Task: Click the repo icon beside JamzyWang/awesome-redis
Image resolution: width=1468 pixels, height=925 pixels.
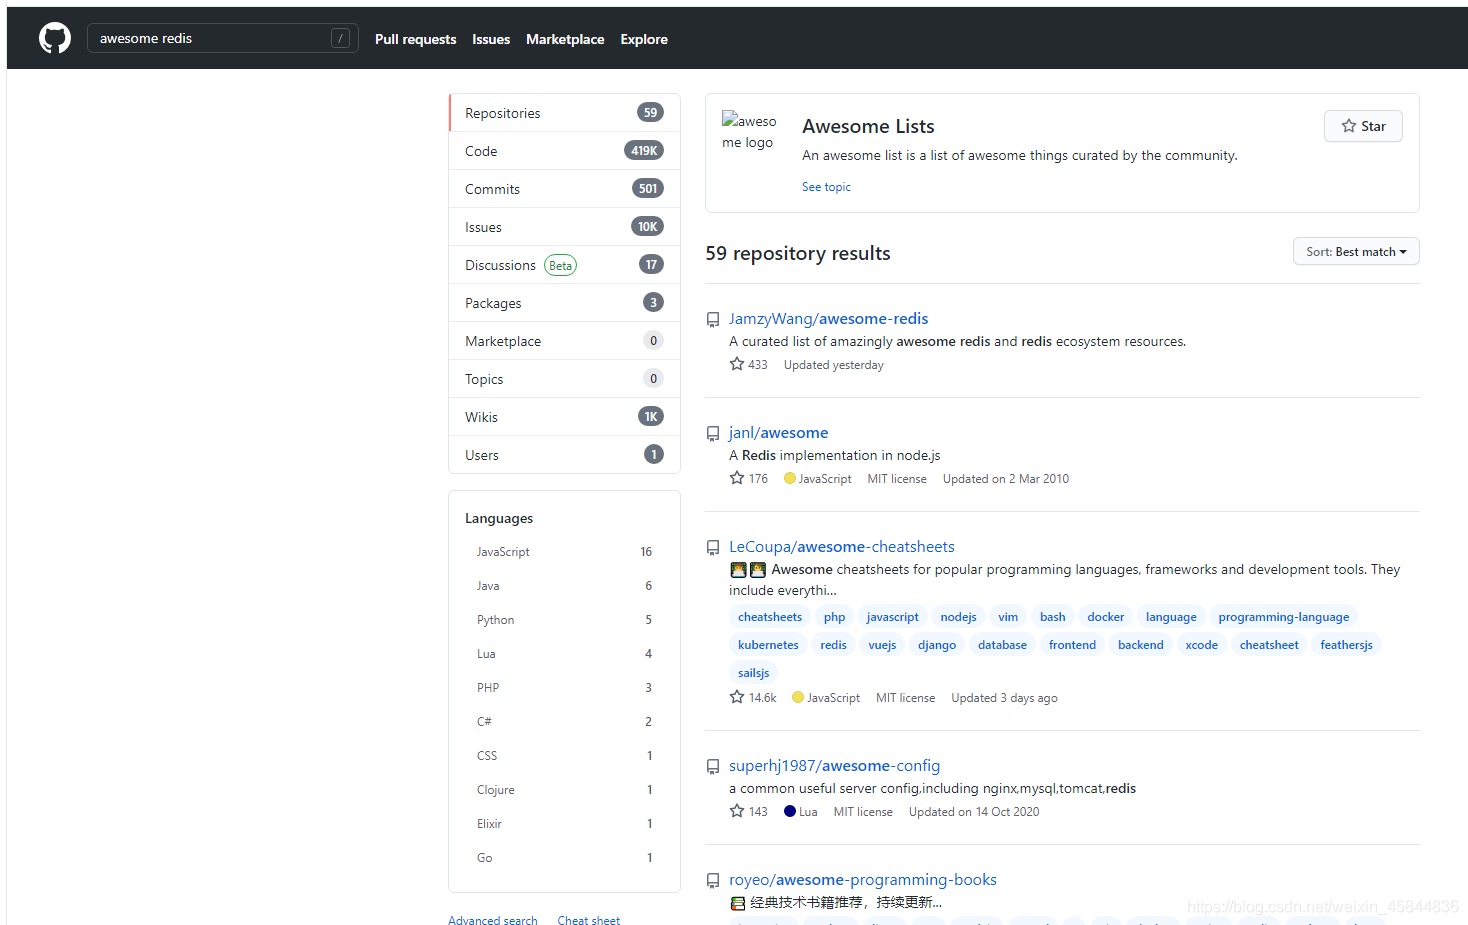Action: 713,320
